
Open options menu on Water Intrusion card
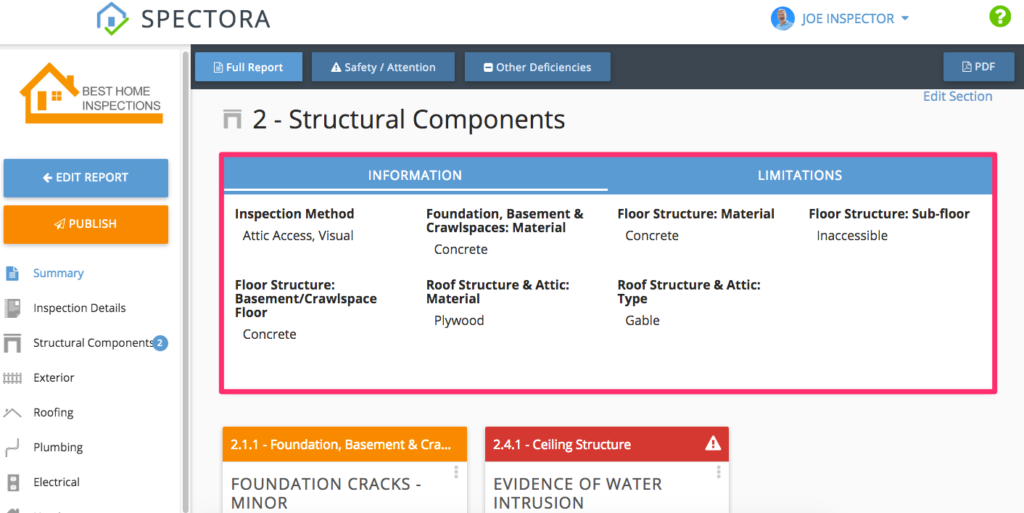717,472
